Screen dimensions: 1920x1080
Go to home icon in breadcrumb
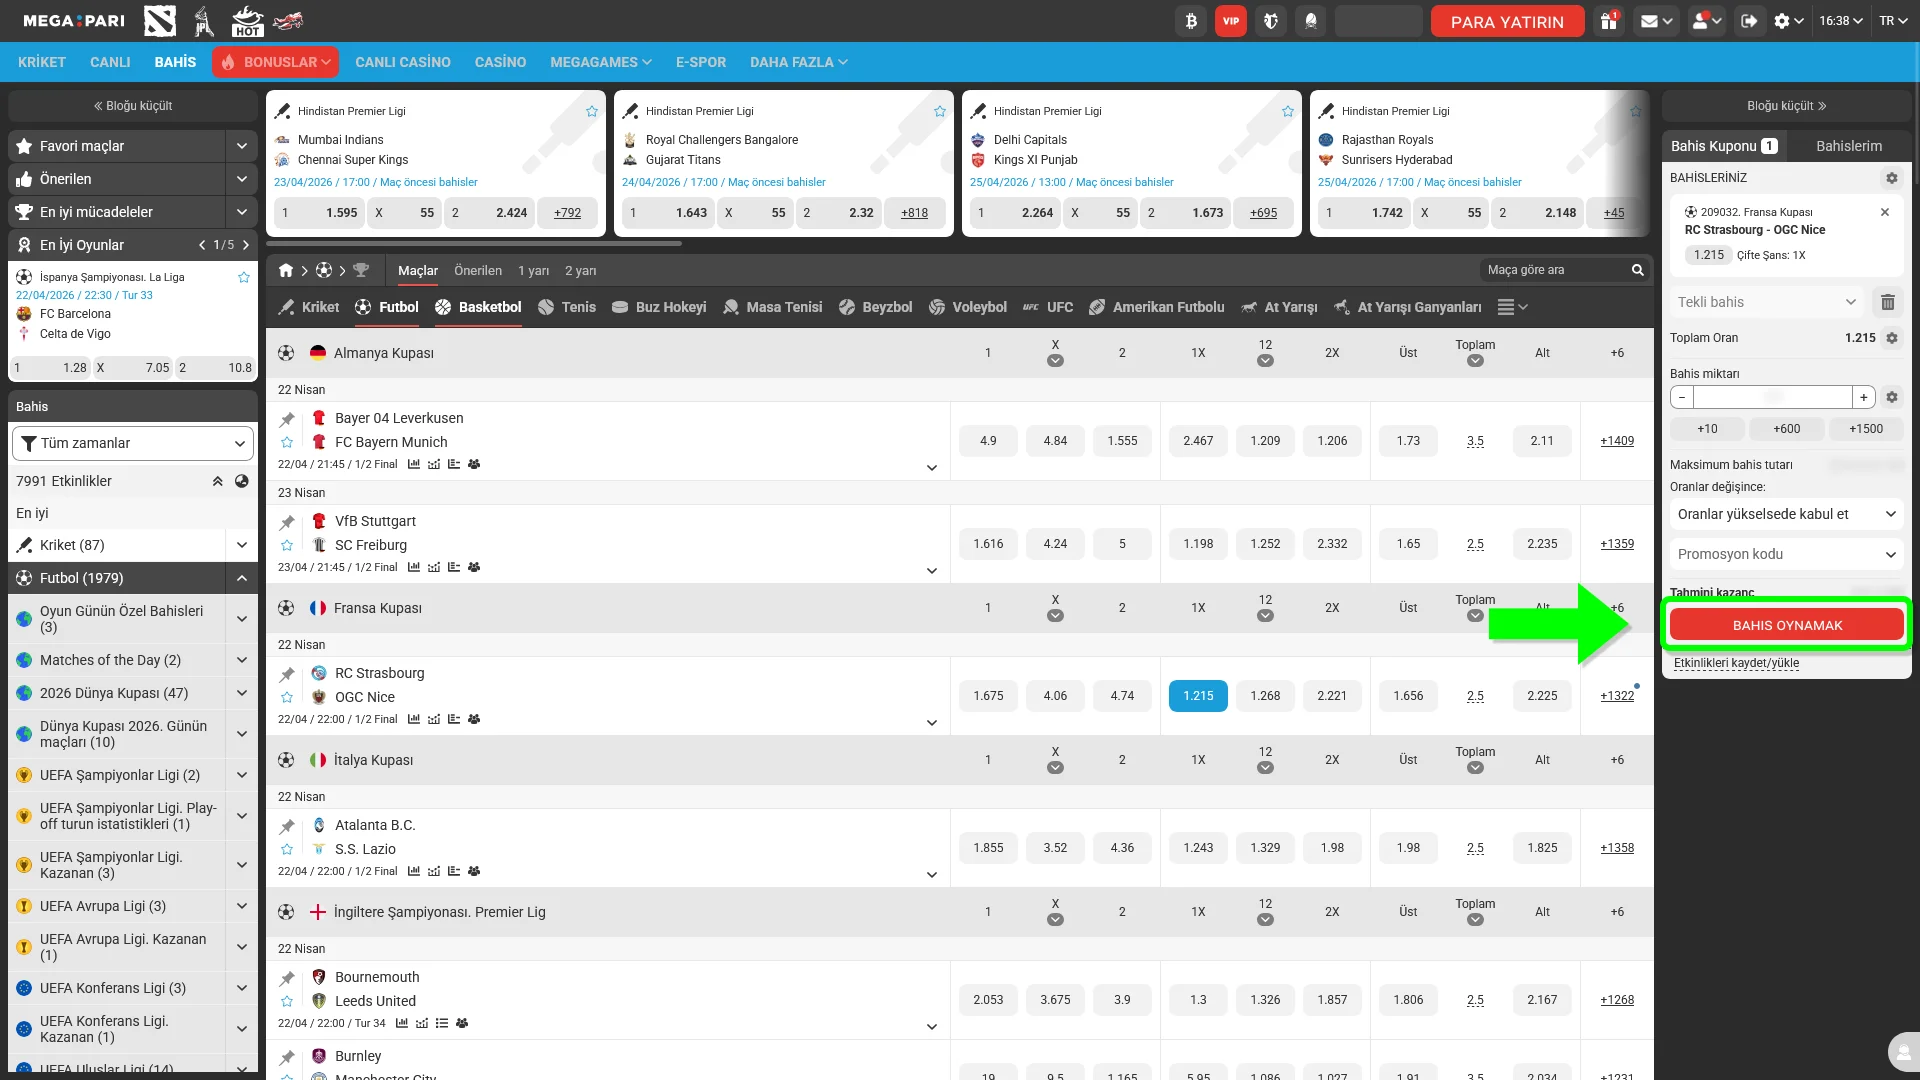click(x=286, y=270)
